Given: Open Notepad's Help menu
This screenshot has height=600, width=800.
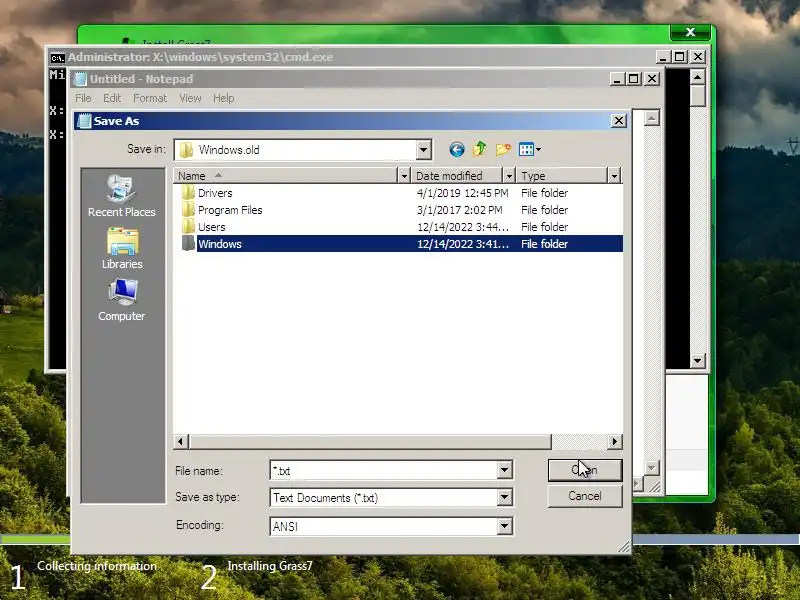Looking at the screenshot, I should click(223, 98).
